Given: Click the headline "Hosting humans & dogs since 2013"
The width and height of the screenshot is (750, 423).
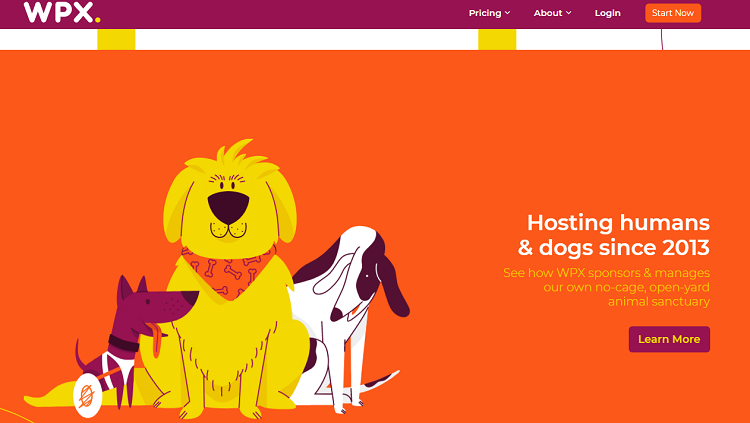Looking at the screenshot, I should click(614, 235).
